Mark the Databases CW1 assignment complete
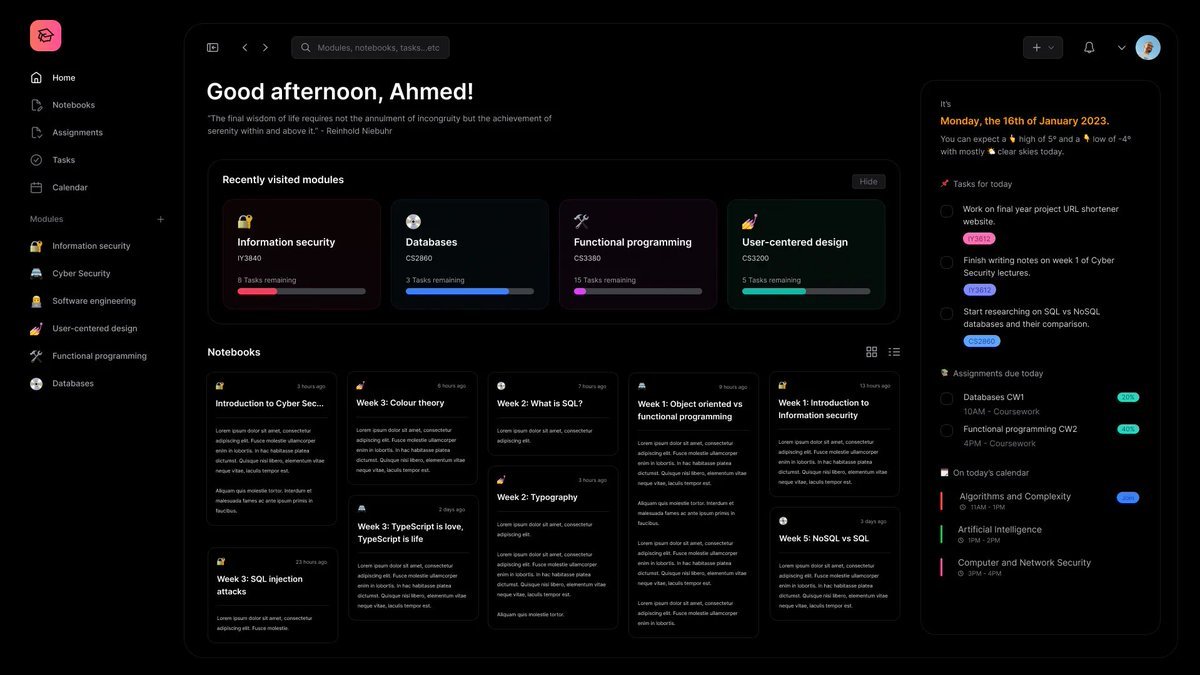Viewport: 1200px width, 675px height. tap(946, 399)
